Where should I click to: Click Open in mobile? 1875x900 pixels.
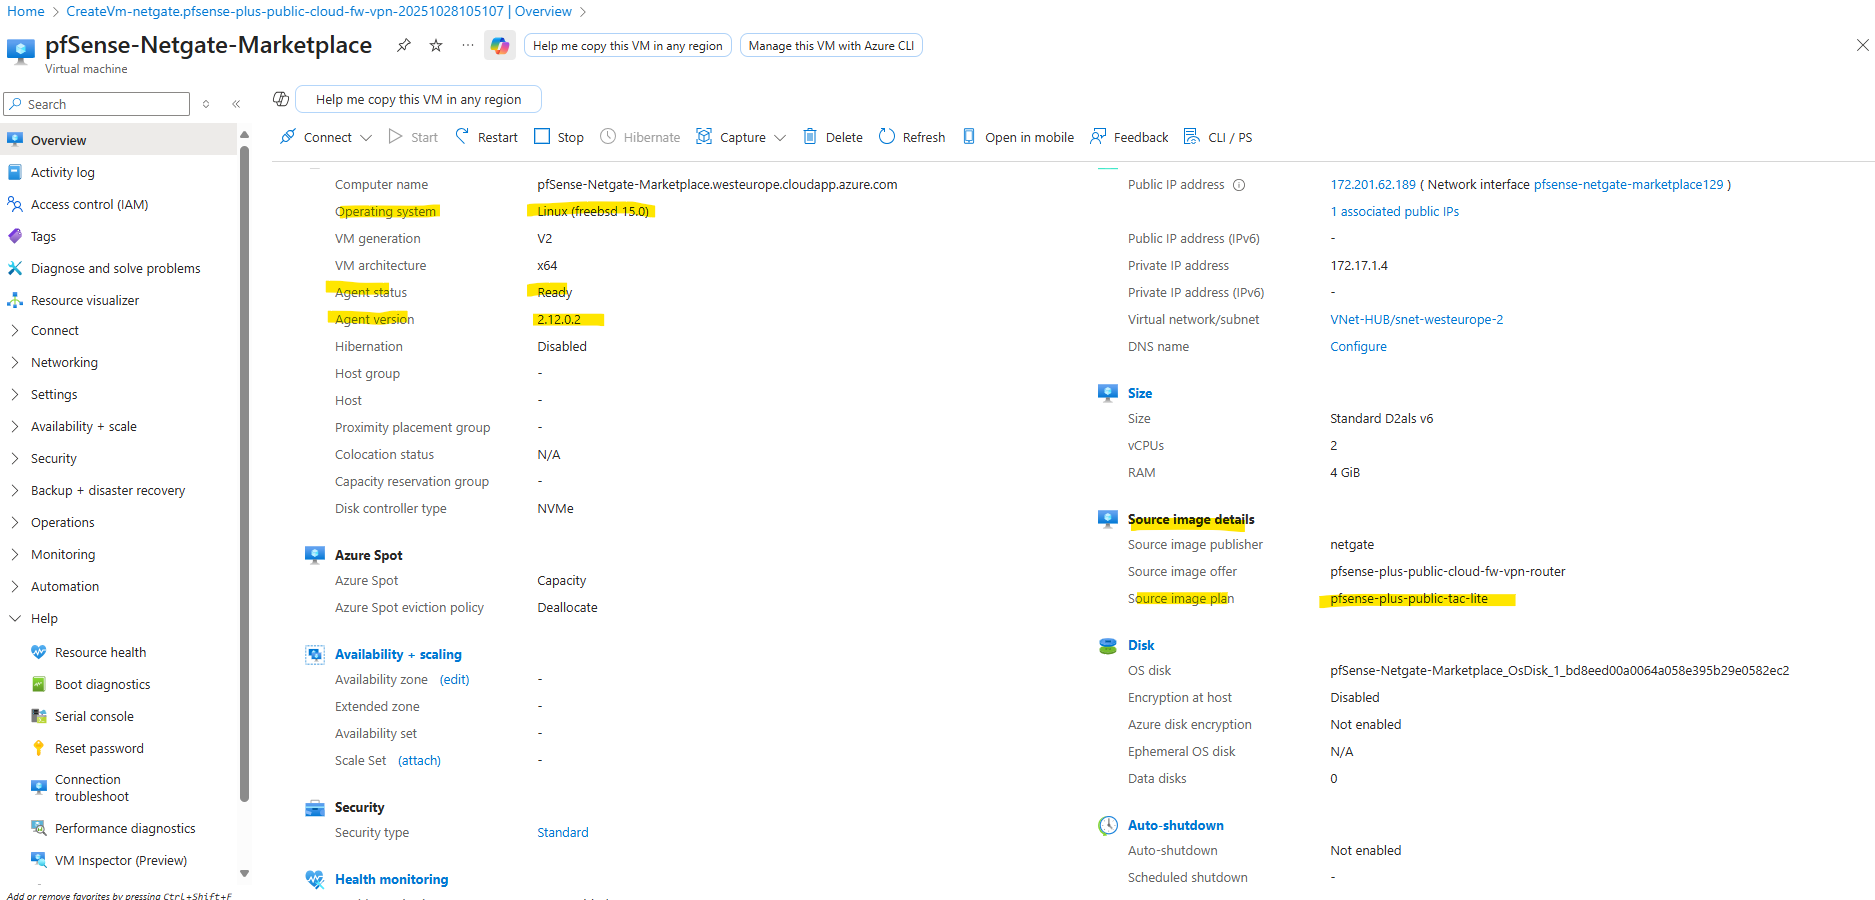[1018, 137]
